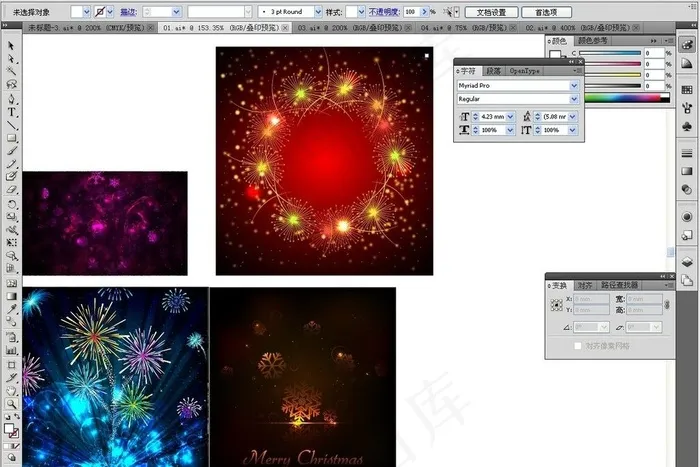
Task: Select the Selection (black arrow) tool
Action: [11, 46]
